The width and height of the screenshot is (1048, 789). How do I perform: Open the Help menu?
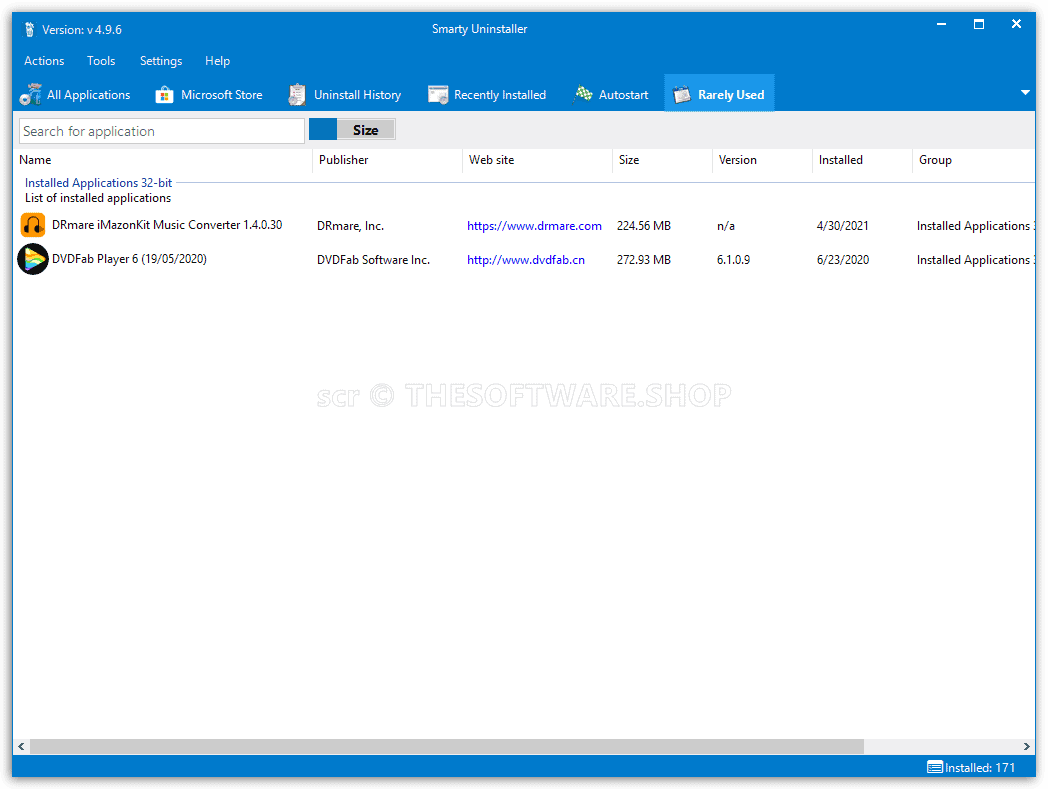click(217, 61)
